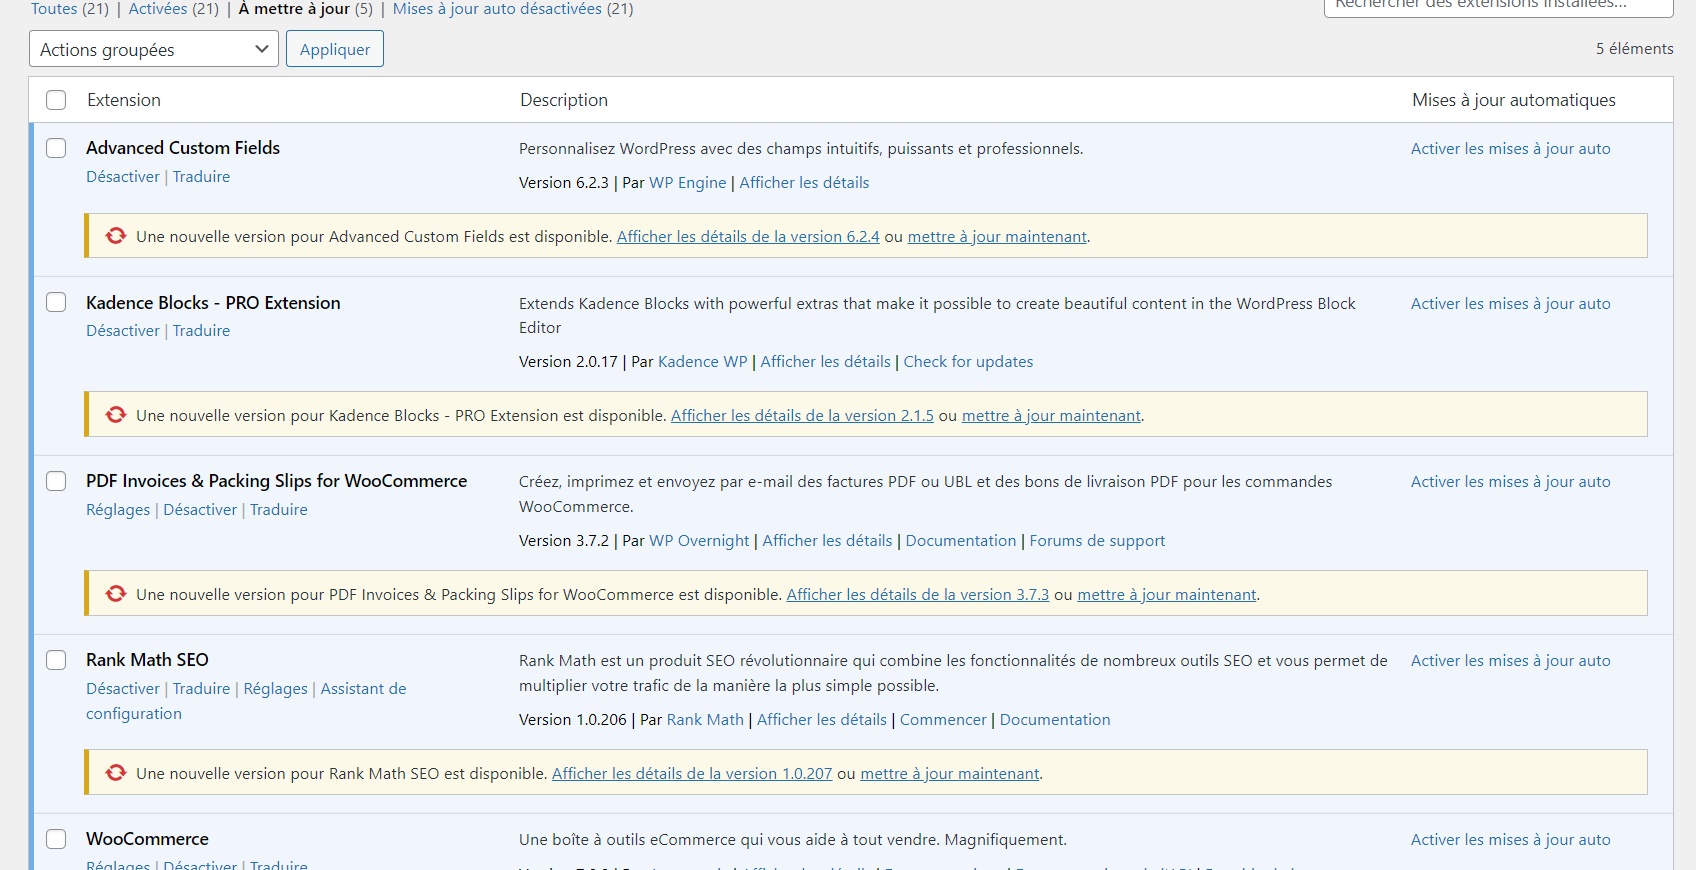This screenshot has height=870, width=1696.
Task: Click the Commencer link
Action: [943, 719]
